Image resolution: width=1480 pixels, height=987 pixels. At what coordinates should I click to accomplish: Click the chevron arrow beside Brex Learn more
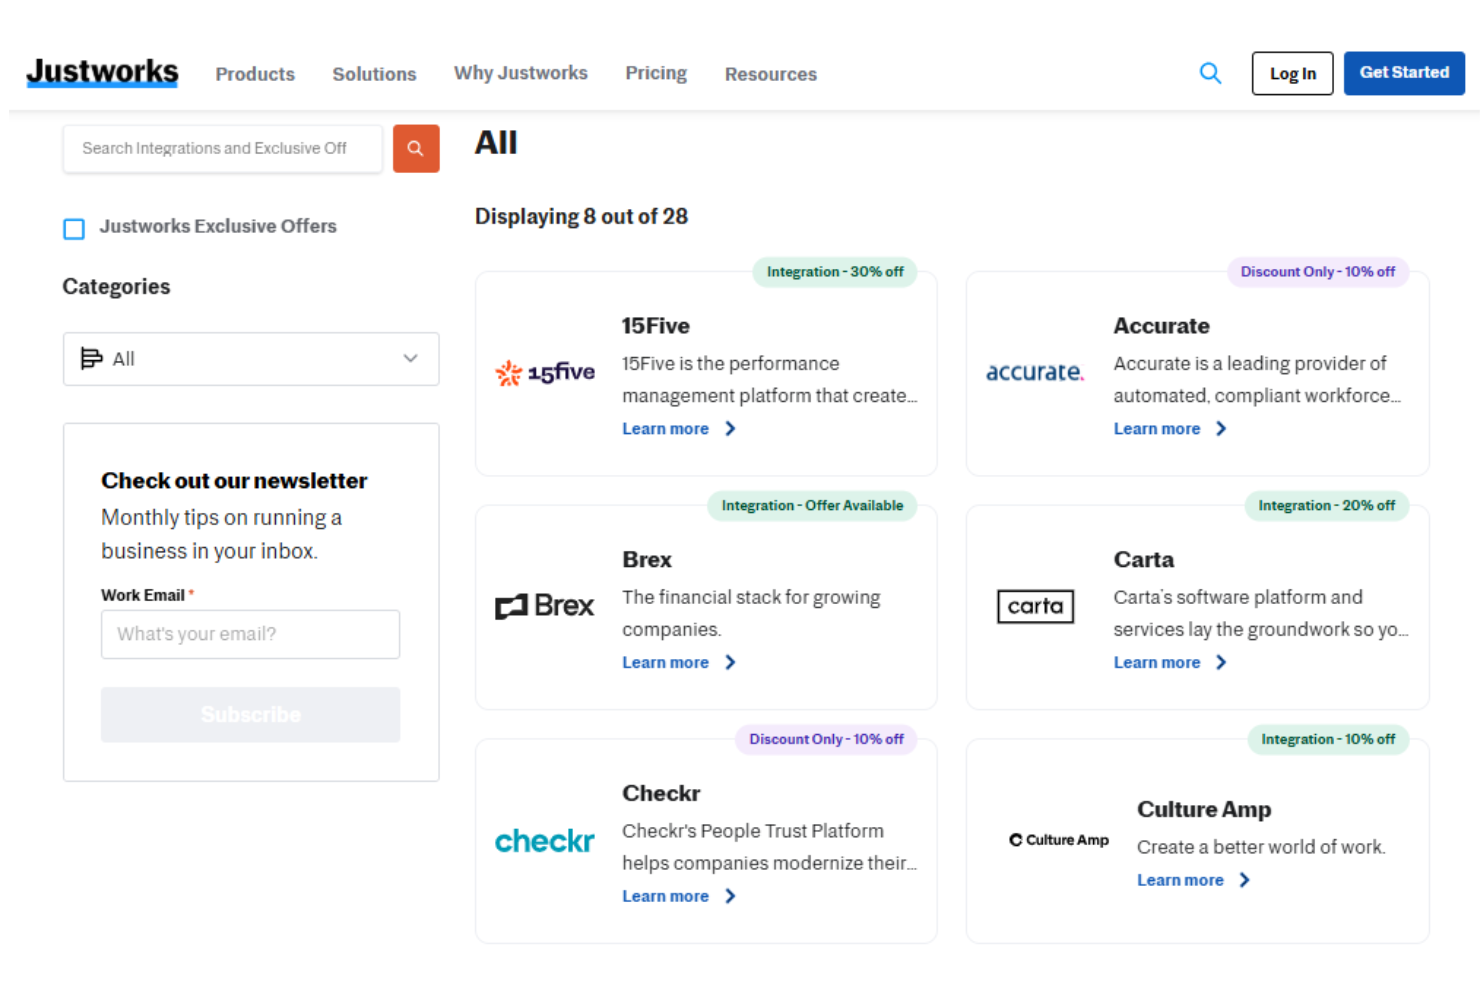730,663
